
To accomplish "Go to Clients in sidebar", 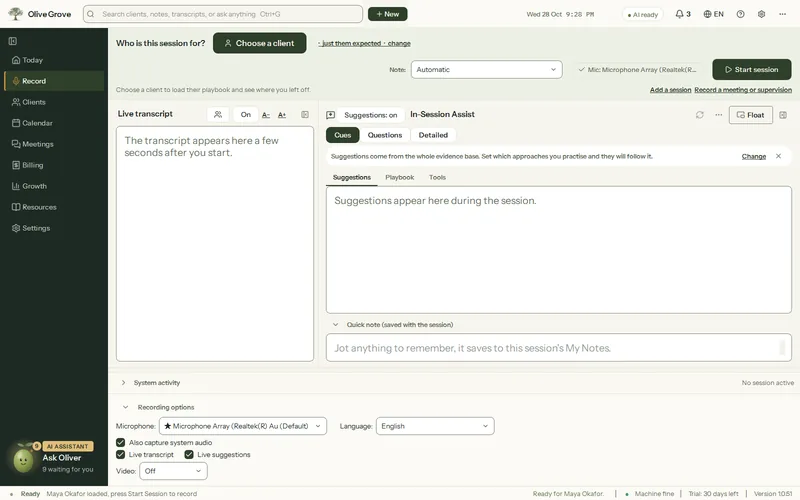I will [54, 102].
